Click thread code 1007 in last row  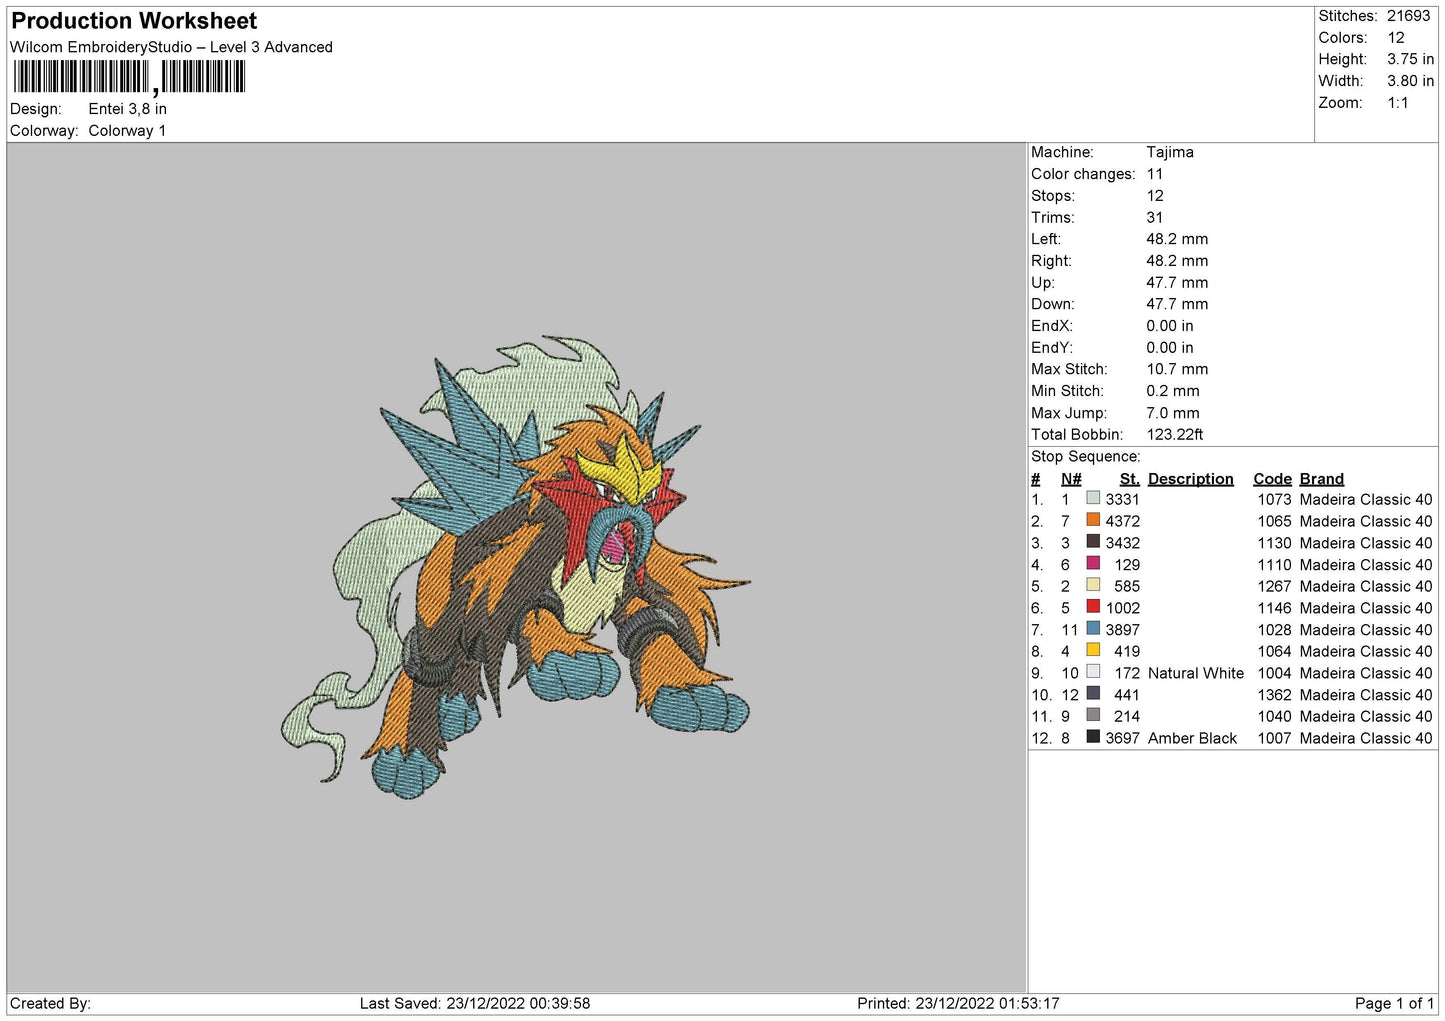tap(1275, 738)
